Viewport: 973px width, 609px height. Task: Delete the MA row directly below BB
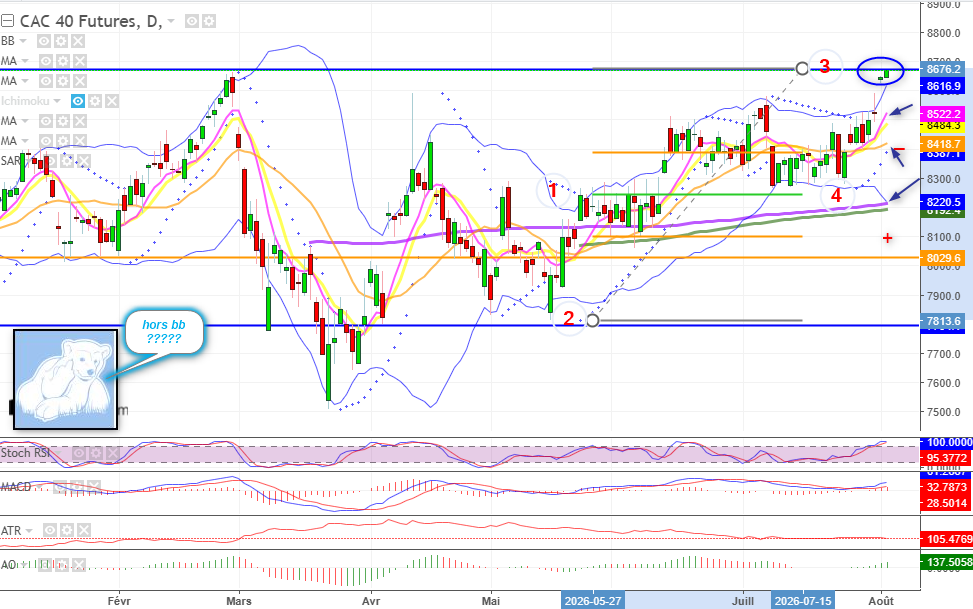pos(80,61)
